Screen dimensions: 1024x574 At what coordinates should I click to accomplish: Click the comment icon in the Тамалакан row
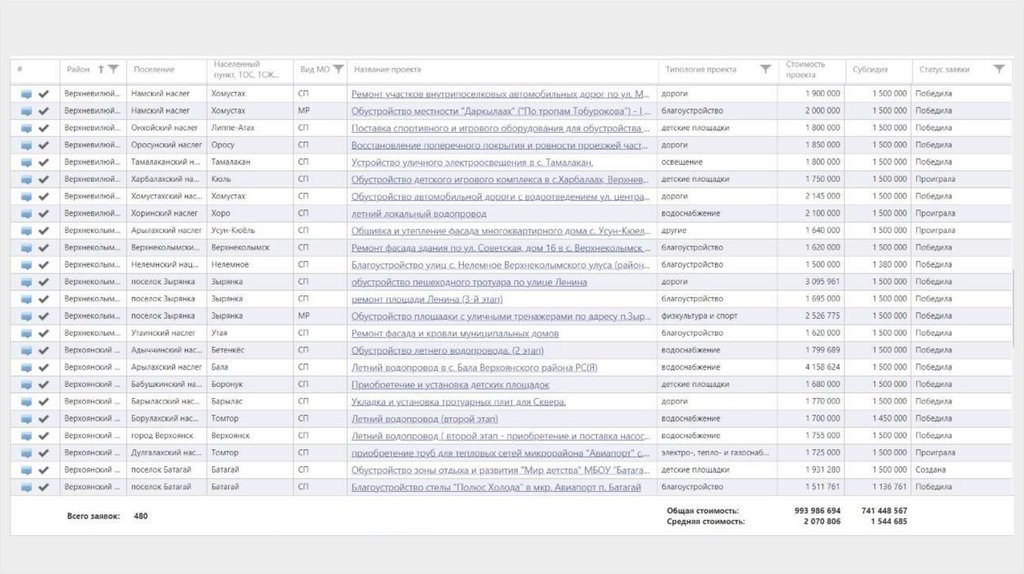[x=26, y=162]
